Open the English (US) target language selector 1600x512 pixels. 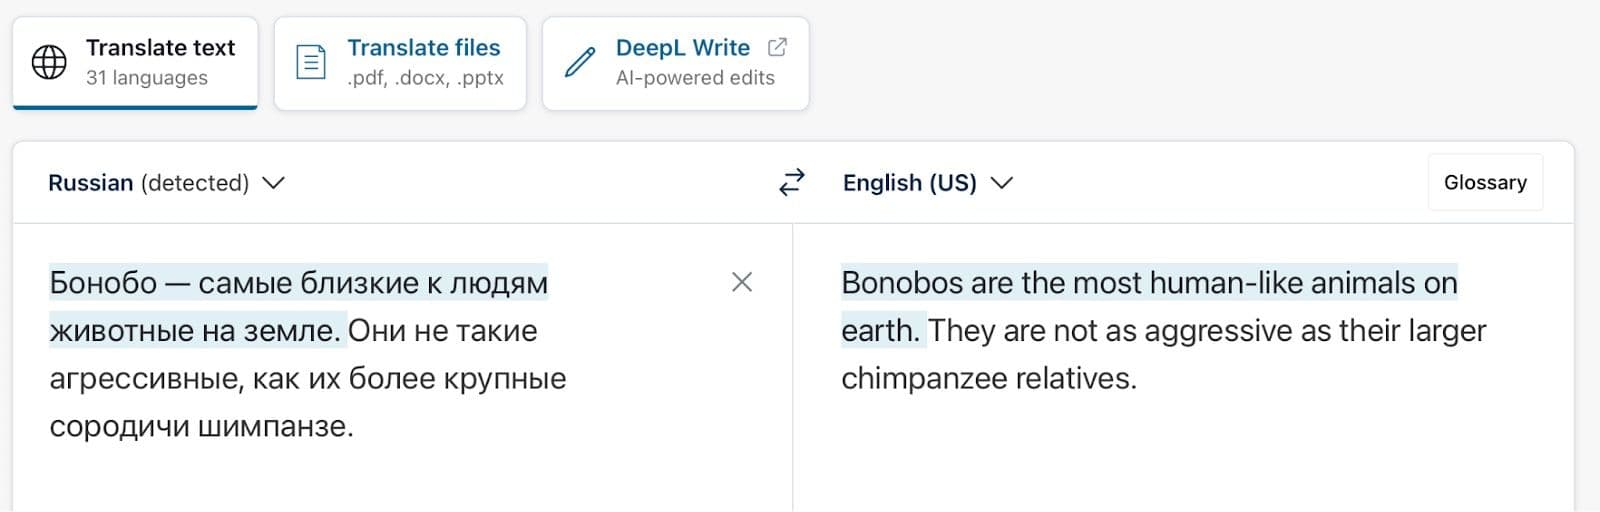coord(909,183)
